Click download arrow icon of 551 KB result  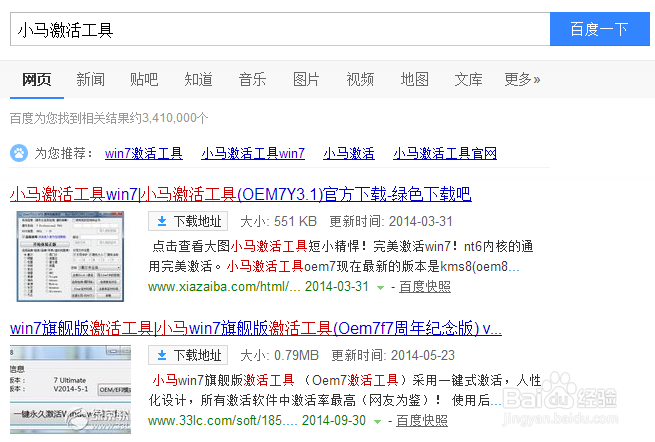tap(162, 221)
